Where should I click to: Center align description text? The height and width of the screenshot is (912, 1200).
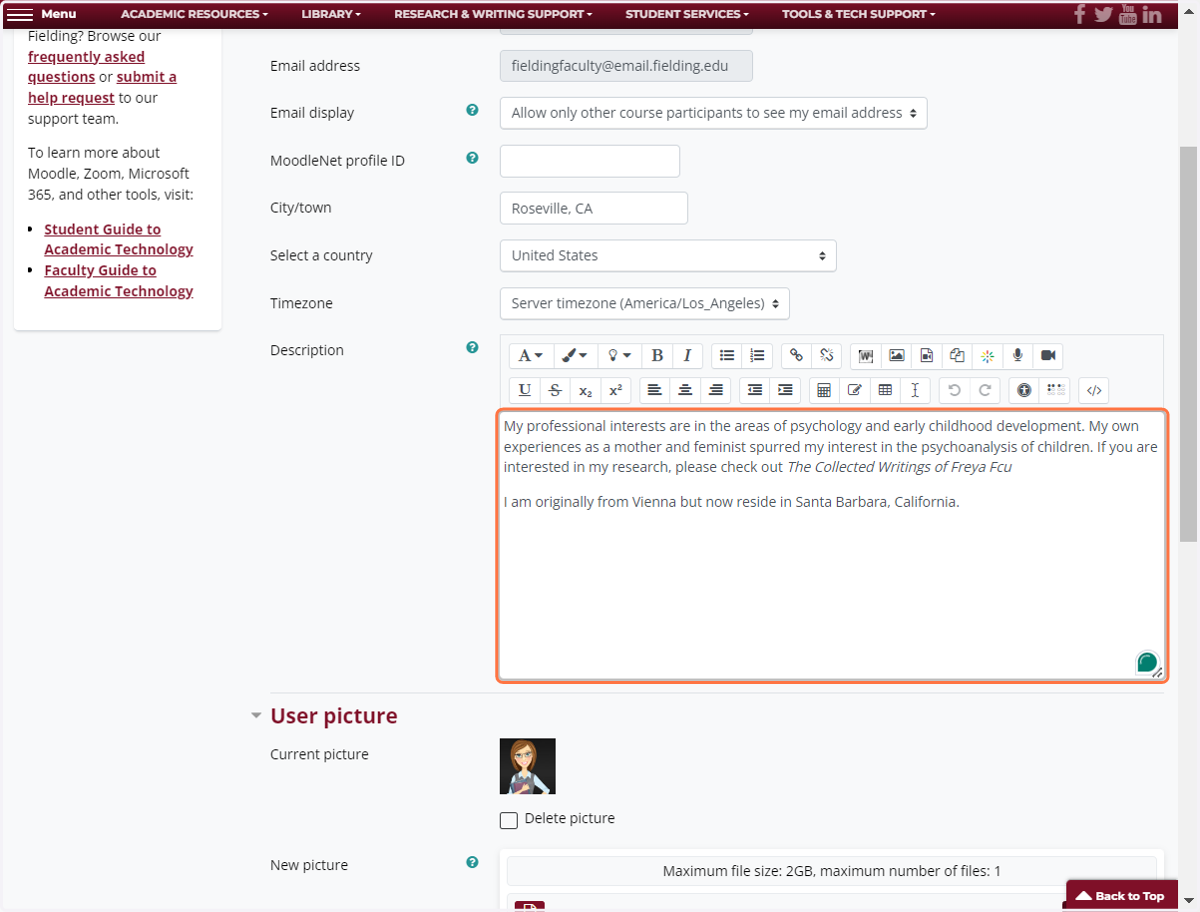click(685, 391)
